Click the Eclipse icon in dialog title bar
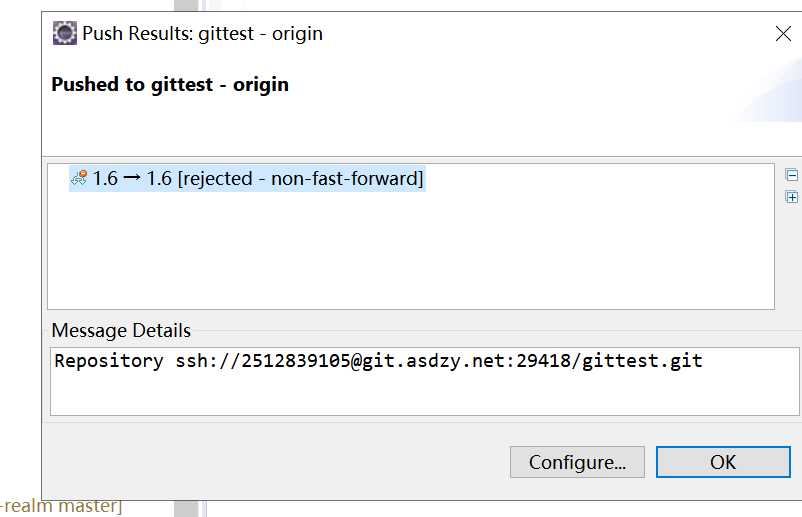The height and width of the screenshot is (517, 802). pos(64,33)
